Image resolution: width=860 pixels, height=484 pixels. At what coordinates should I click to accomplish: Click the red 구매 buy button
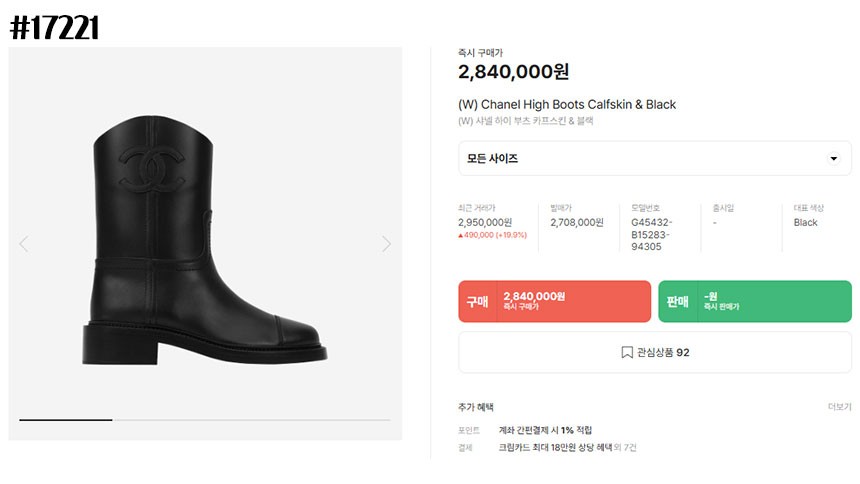pyautogui.click(x=555, y=301)
